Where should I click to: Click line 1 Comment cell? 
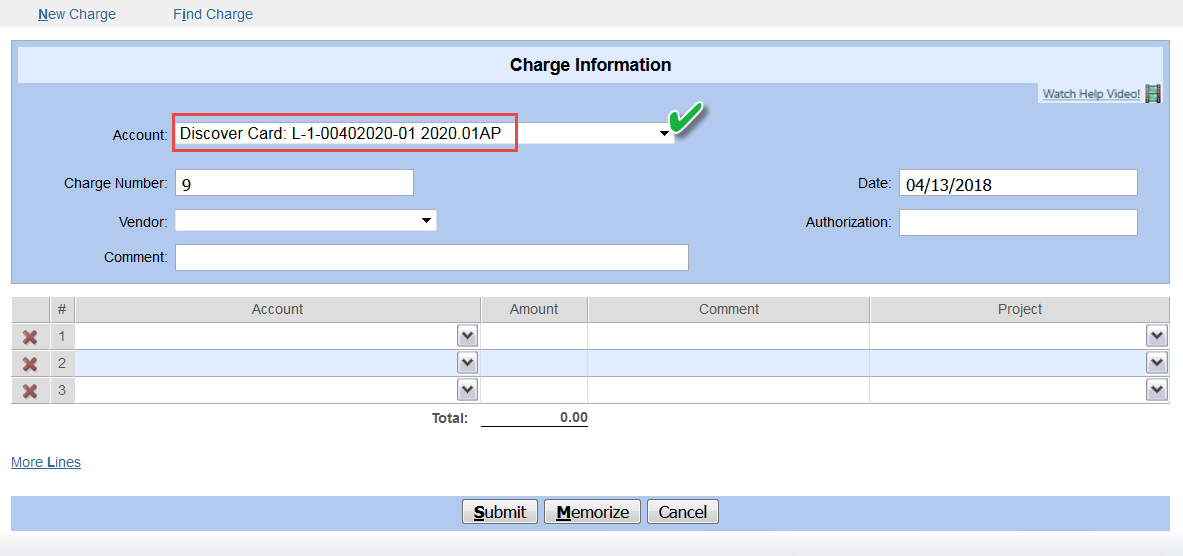coord(729,336)
